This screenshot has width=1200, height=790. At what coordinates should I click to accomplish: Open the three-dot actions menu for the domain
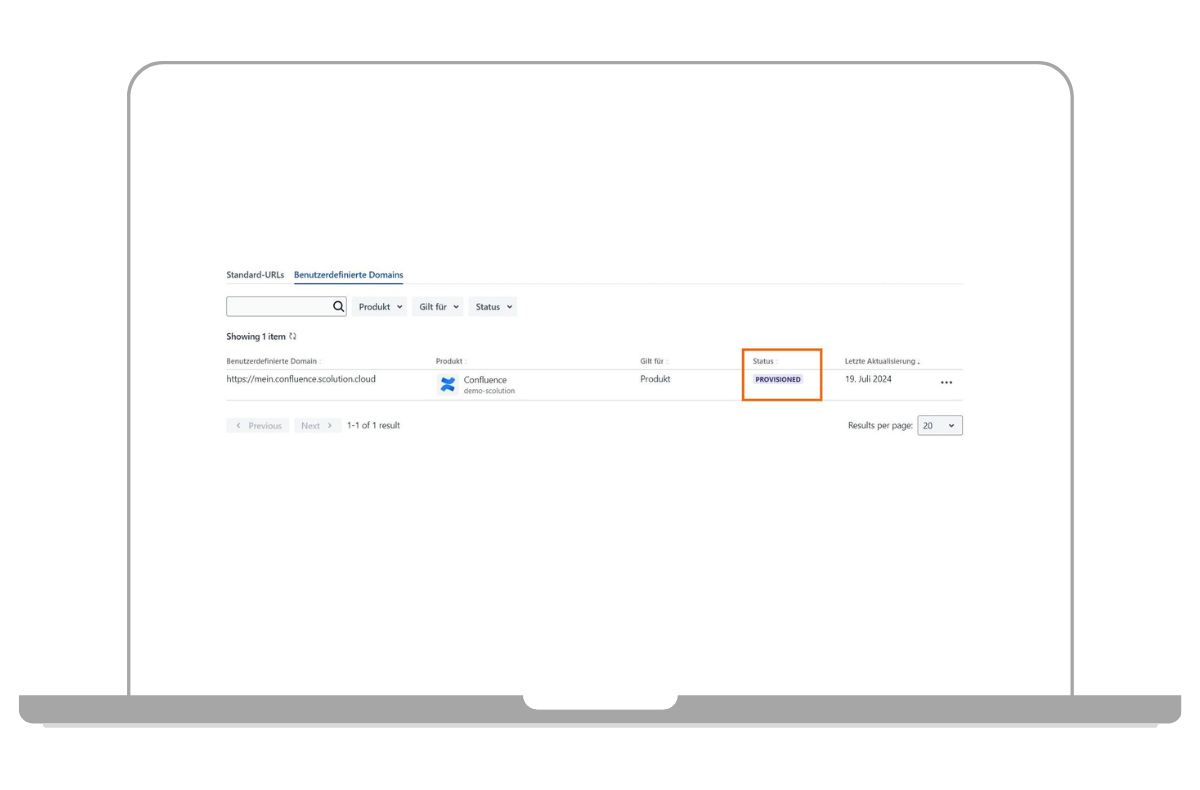[946, 383]
